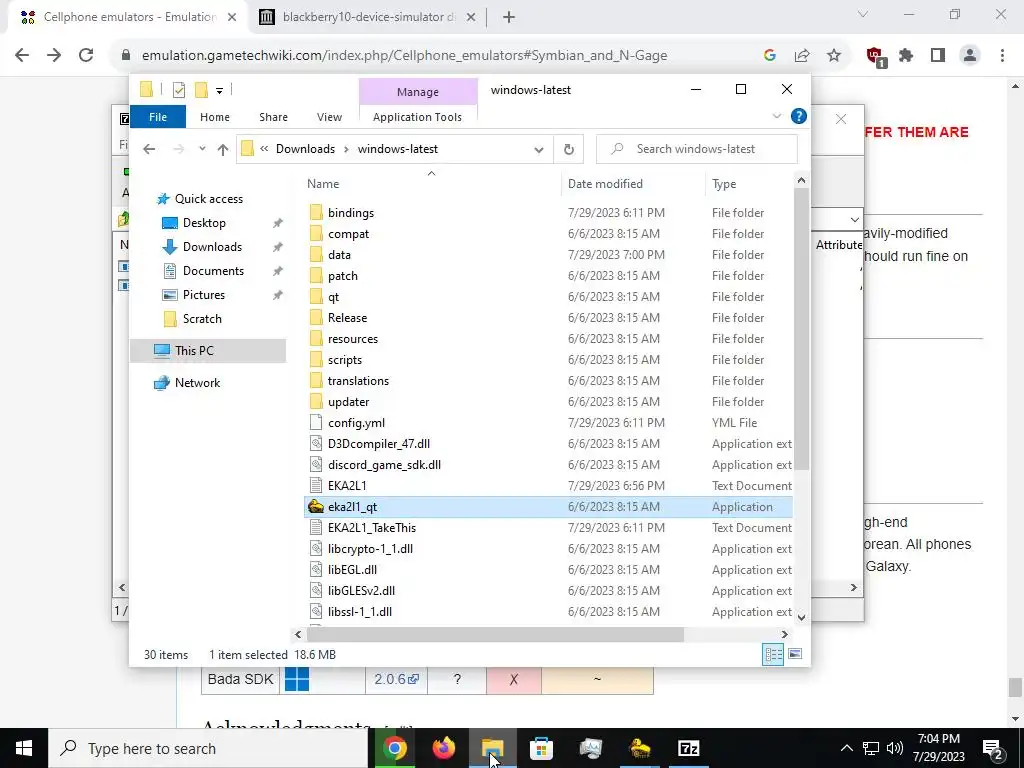Click the horizontal scrollbar in file list
Image resolution: width=1024 pixels, height=768 pixels.
point(495,634)
